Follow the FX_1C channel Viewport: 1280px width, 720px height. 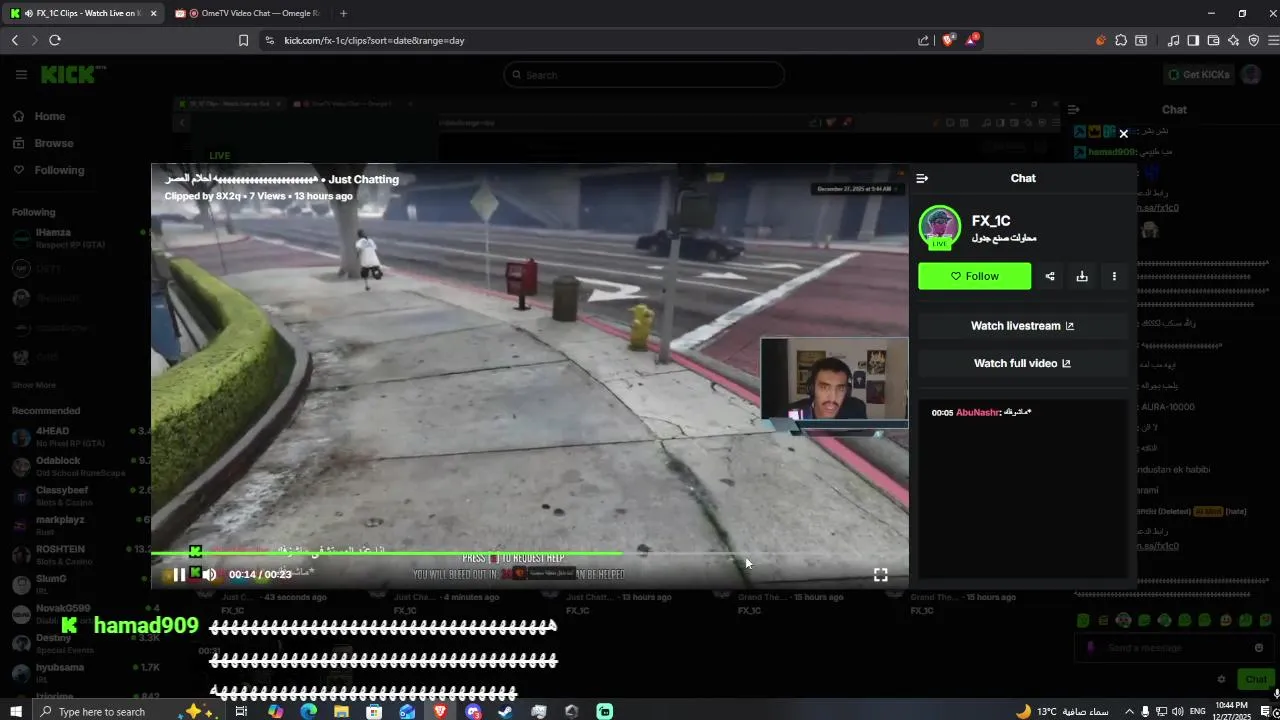click(975, 276)
